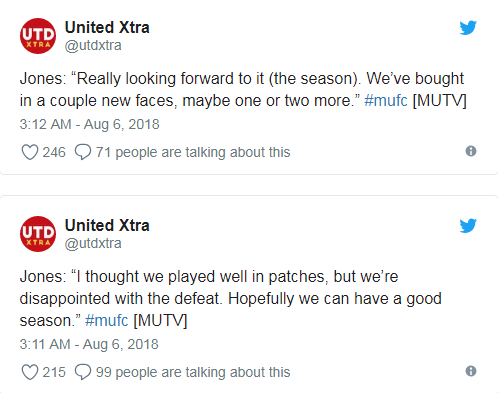
Task: Open reply bubble icon on the 3:11 AM tweet
Action: coord(83,372)
